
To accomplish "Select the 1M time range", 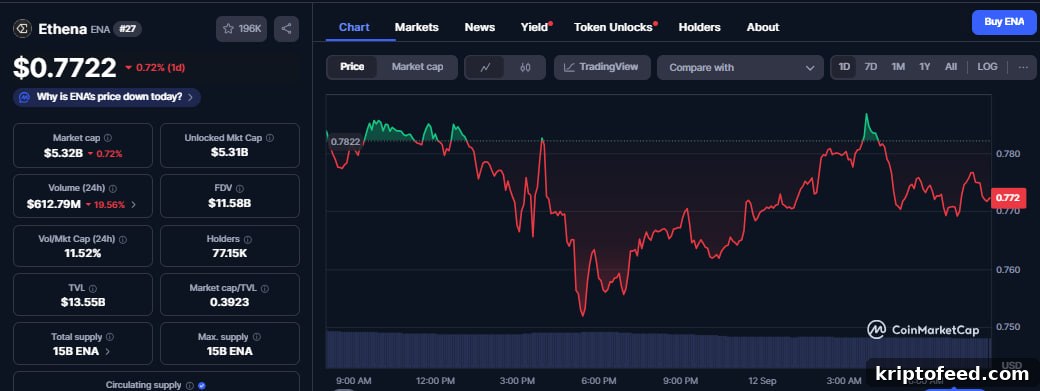I will pyautogui.click(x=898, y=67).
